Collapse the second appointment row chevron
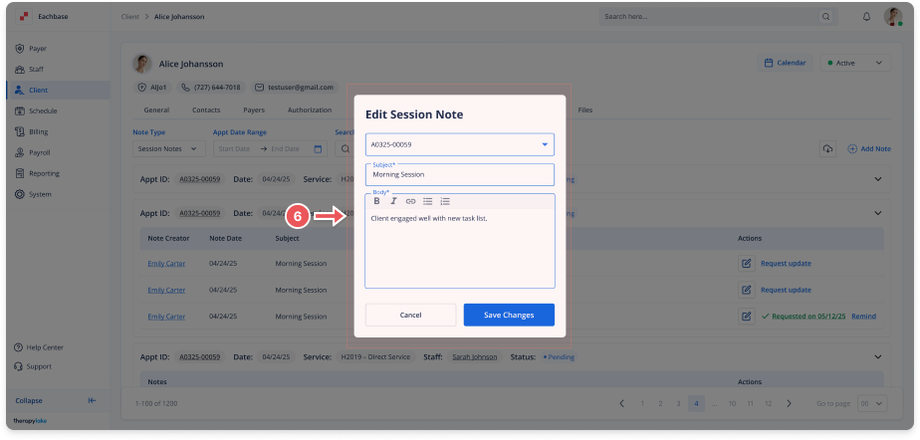 click(878, 213)
